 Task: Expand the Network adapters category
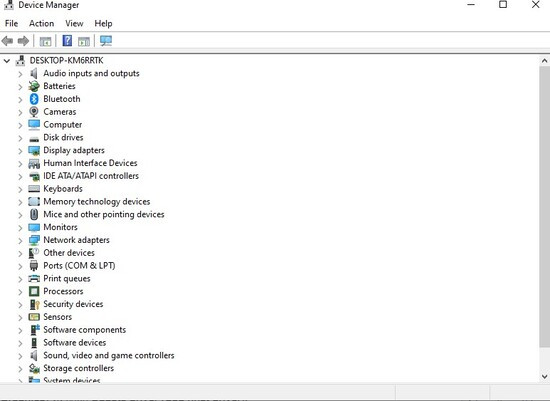pyautogui.click(x=20, y=241)
